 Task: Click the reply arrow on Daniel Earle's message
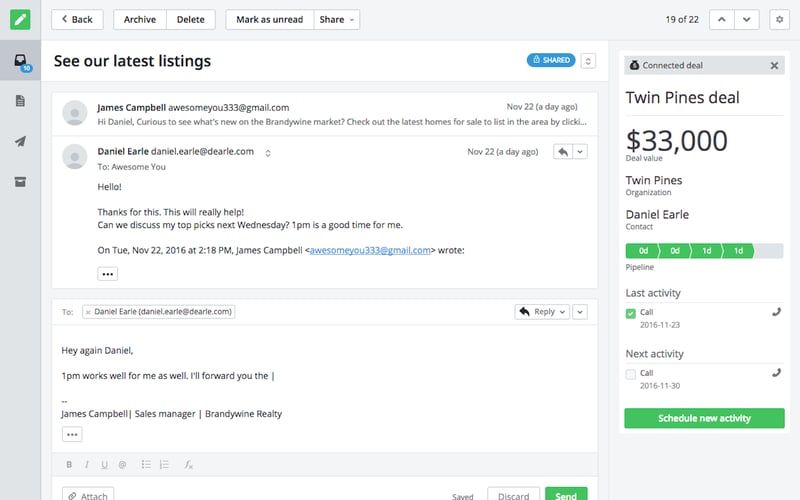click(x=563, y=152)
